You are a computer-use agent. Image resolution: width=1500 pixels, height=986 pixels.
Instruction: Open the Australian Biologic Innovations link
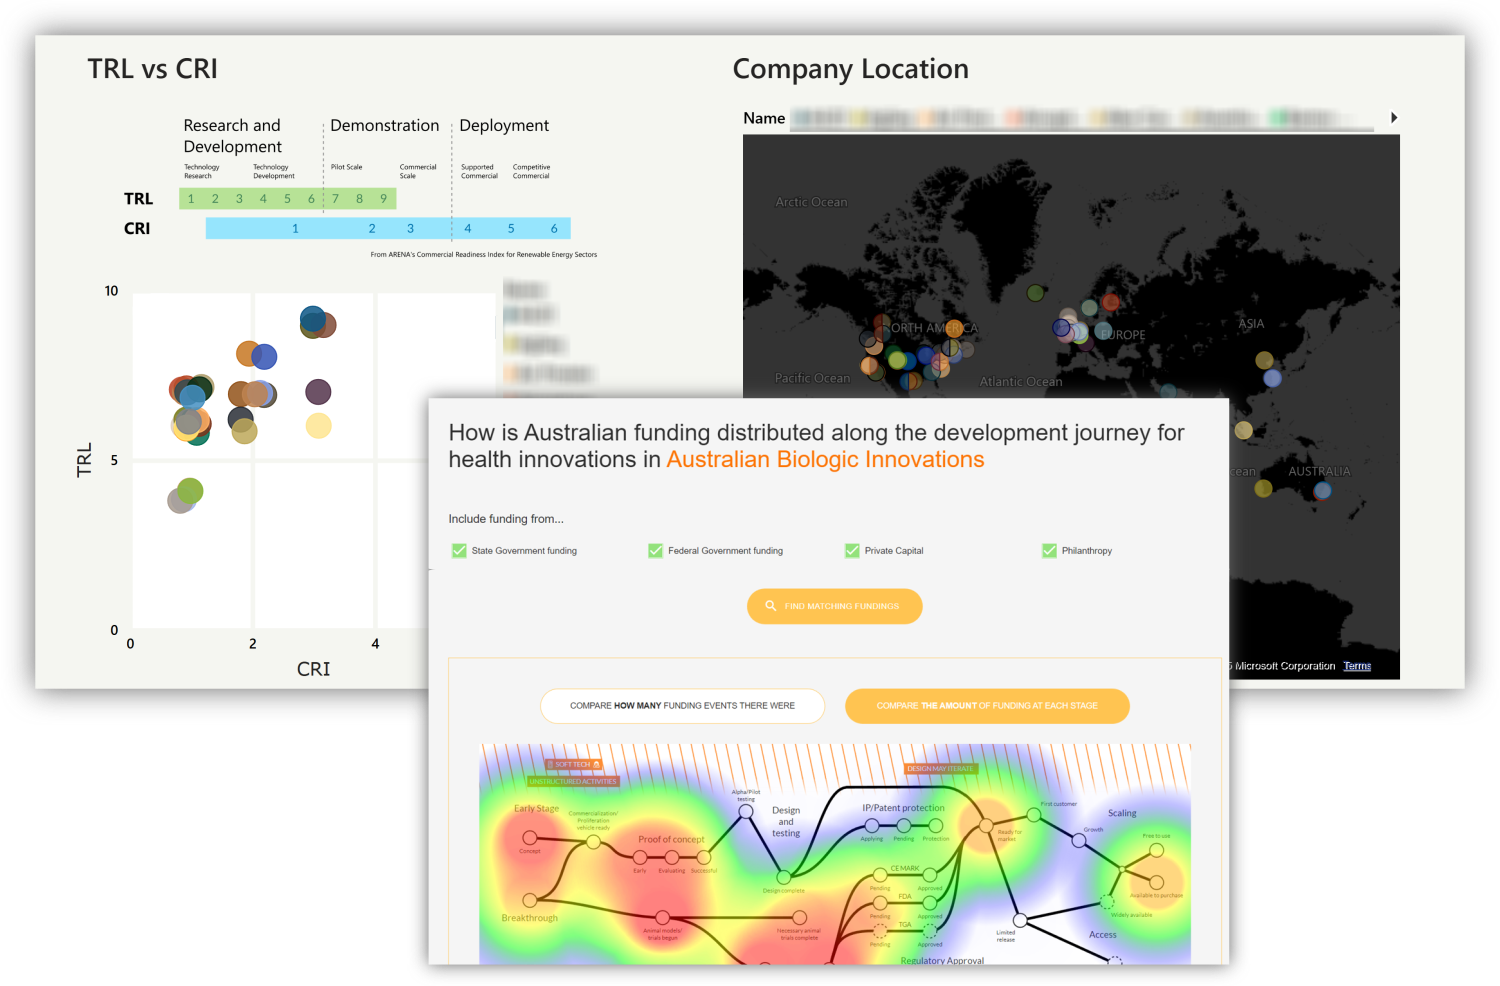pyautogui.click(x=825, y=460)
